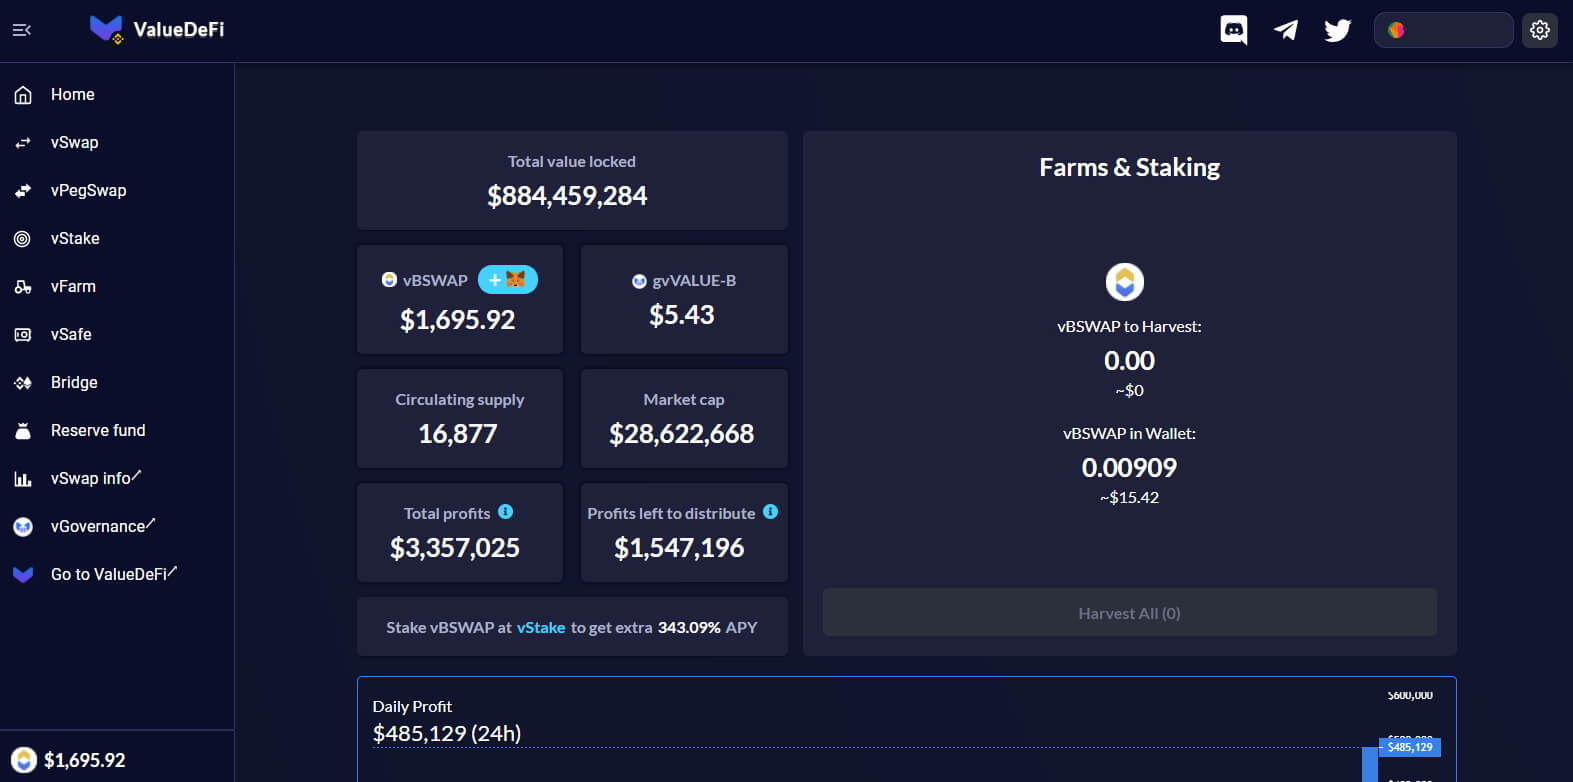Open vSafe menu item
The height and width of the screenshot is (782, 1573).
71,334
